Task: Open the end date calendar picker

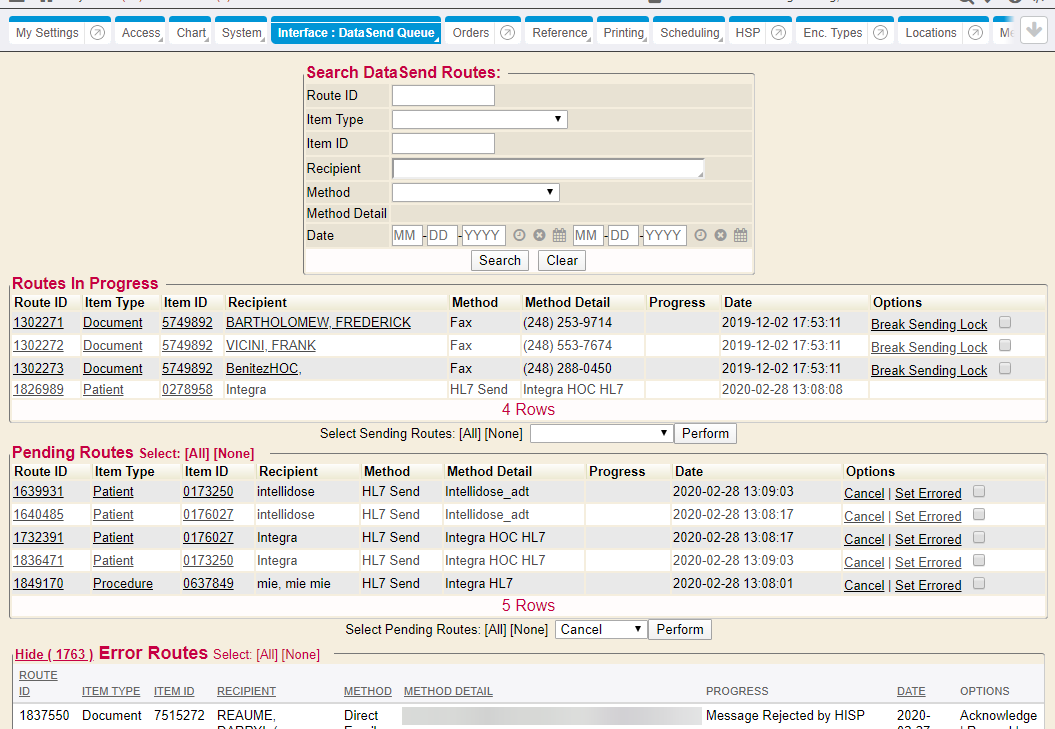Action: 741,236
